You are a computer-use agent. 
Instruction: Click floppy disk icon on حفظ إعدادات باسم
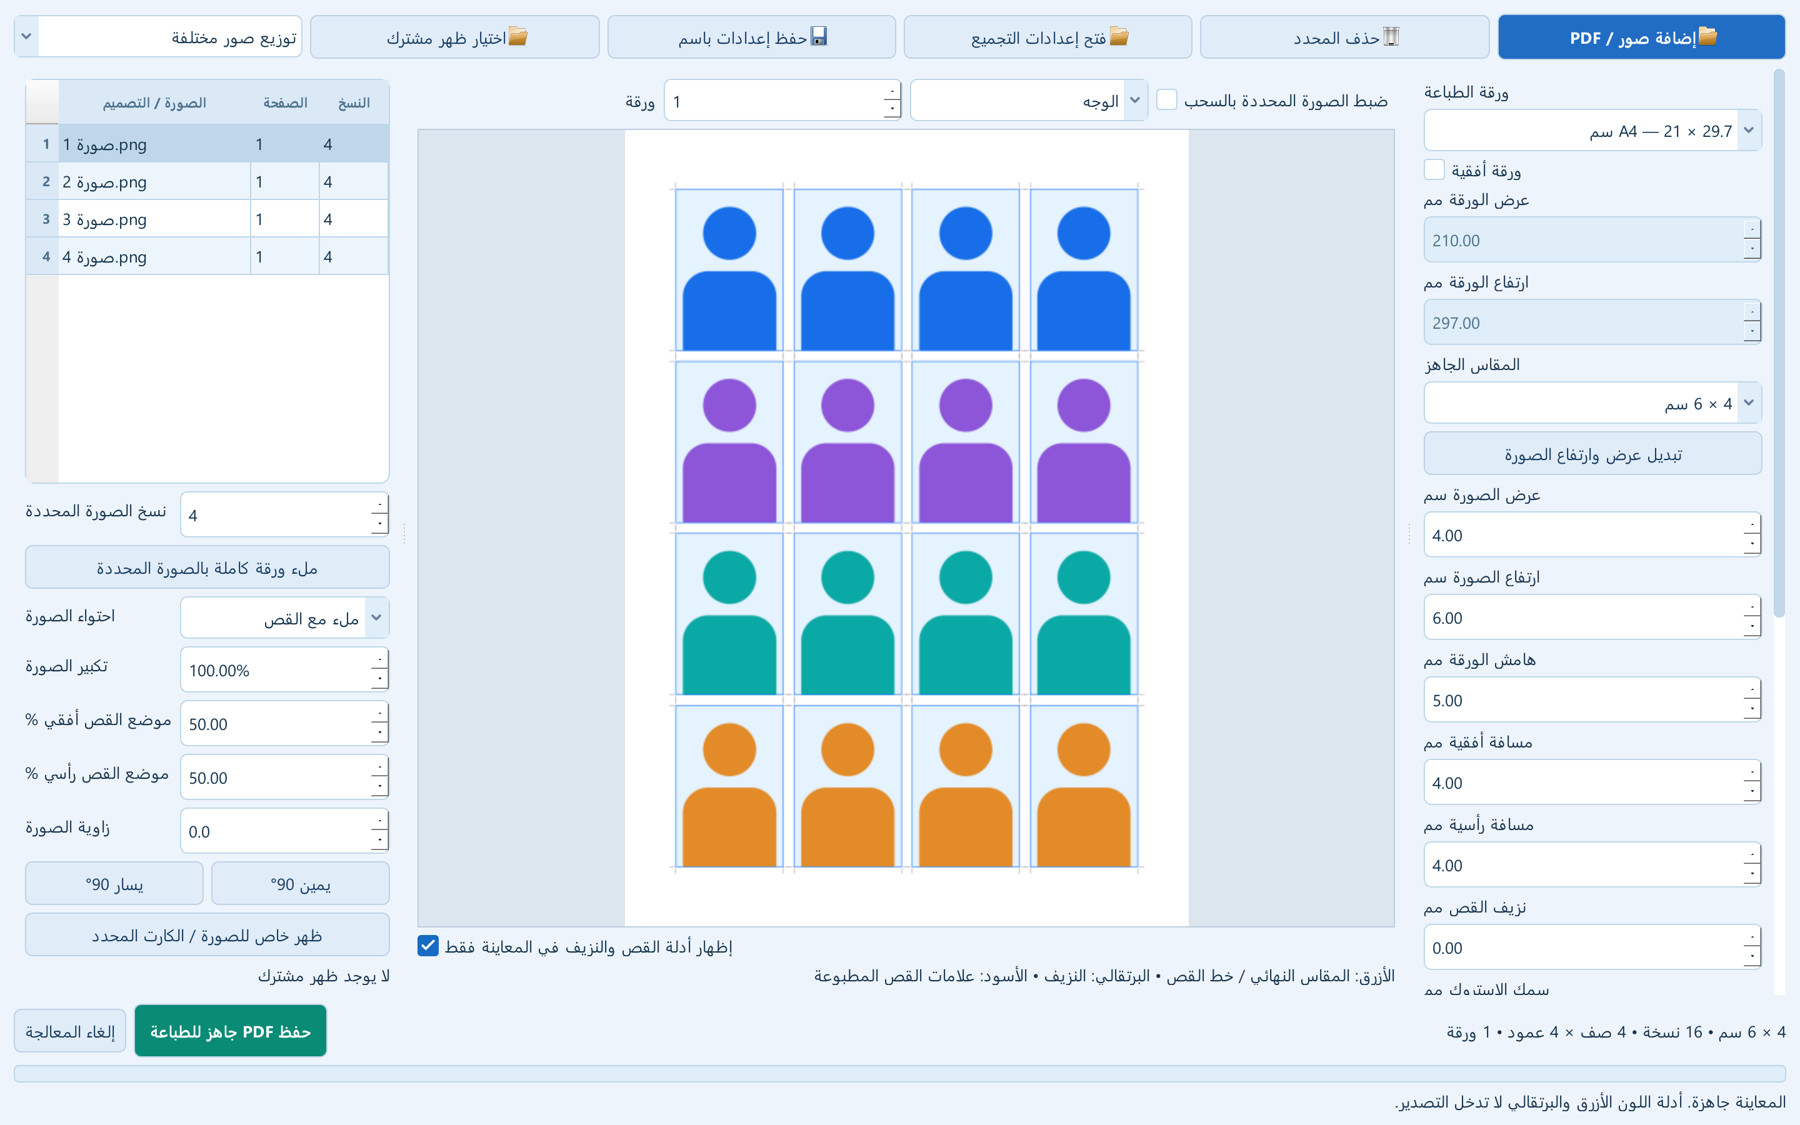(819, 37)
